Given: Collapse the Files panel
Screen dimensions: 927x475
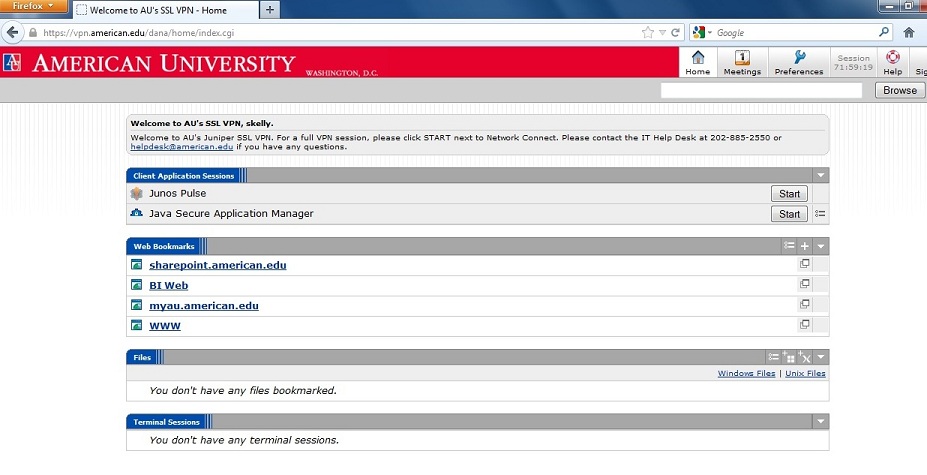Looking at the screenshot, I should tap(821, 357).
